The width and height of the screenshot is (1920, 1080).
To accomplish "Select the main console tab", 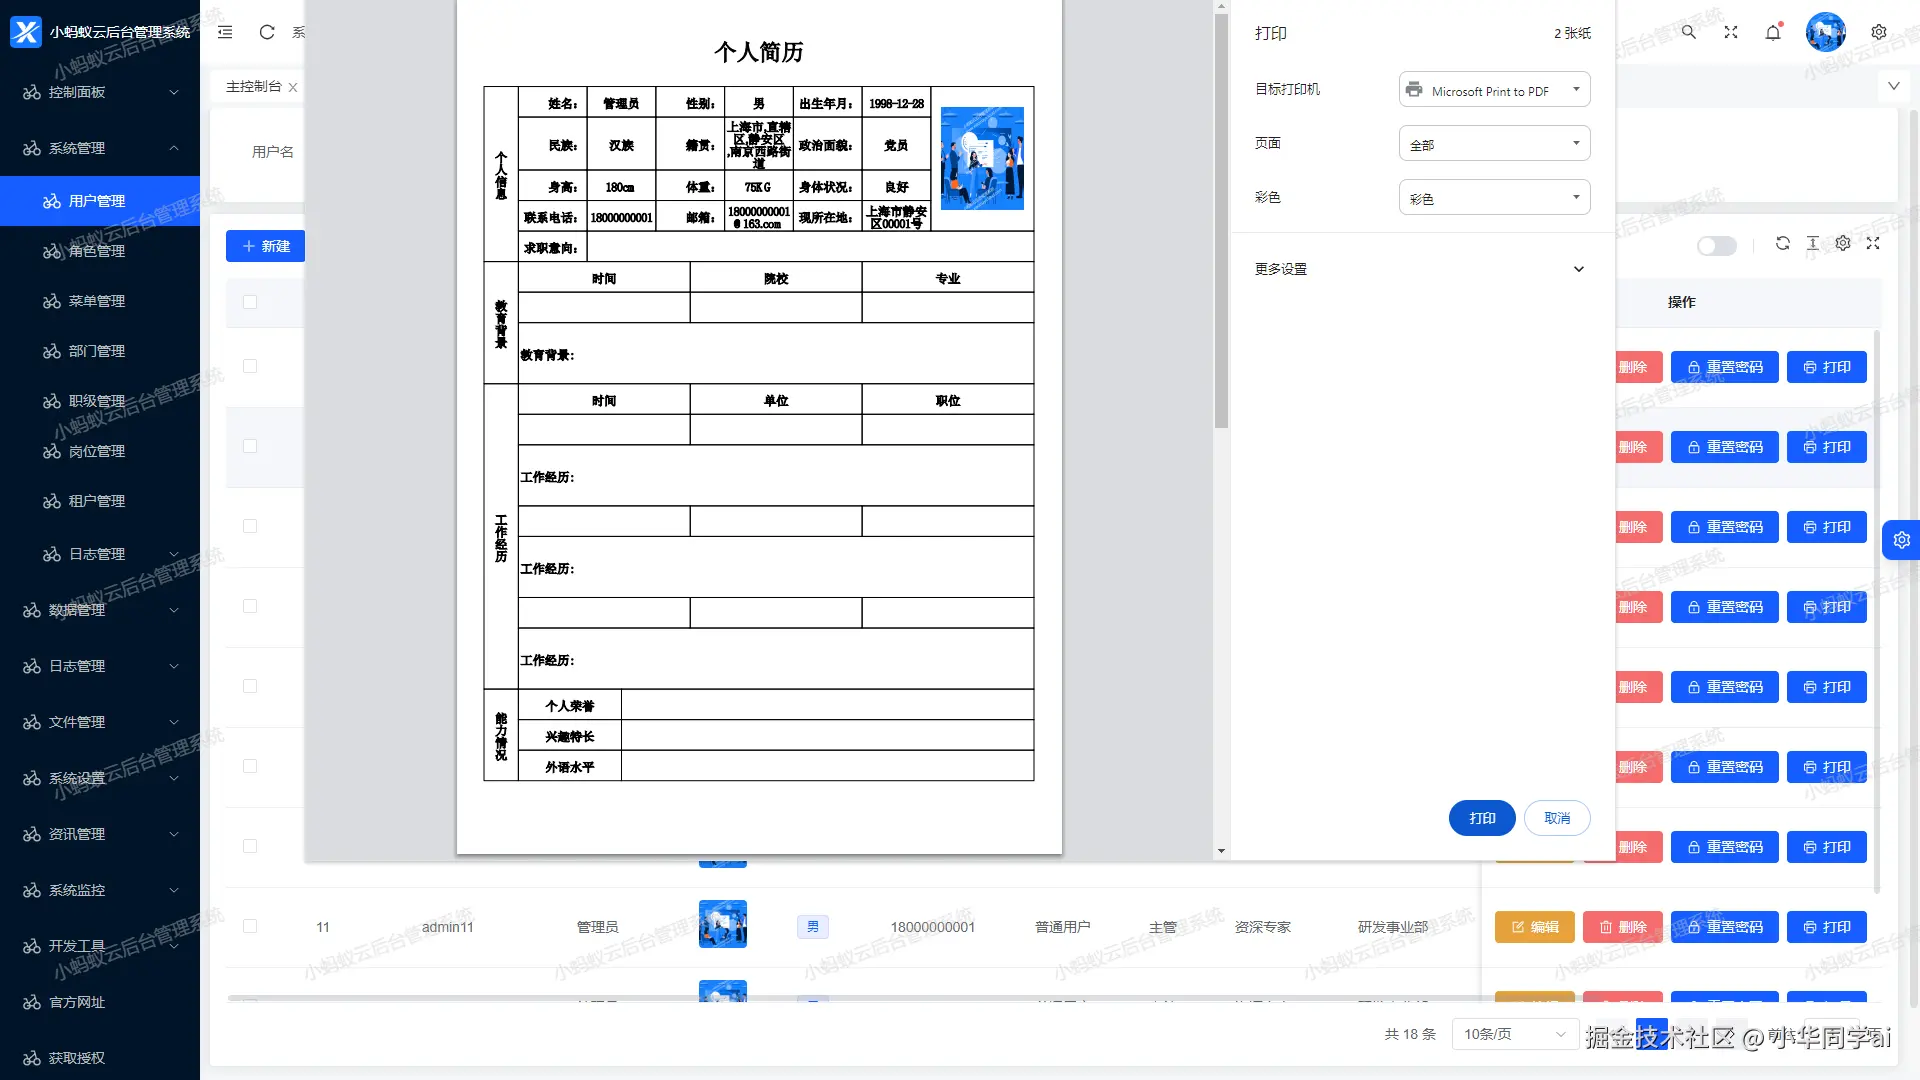I will click(x=254, y=87).
